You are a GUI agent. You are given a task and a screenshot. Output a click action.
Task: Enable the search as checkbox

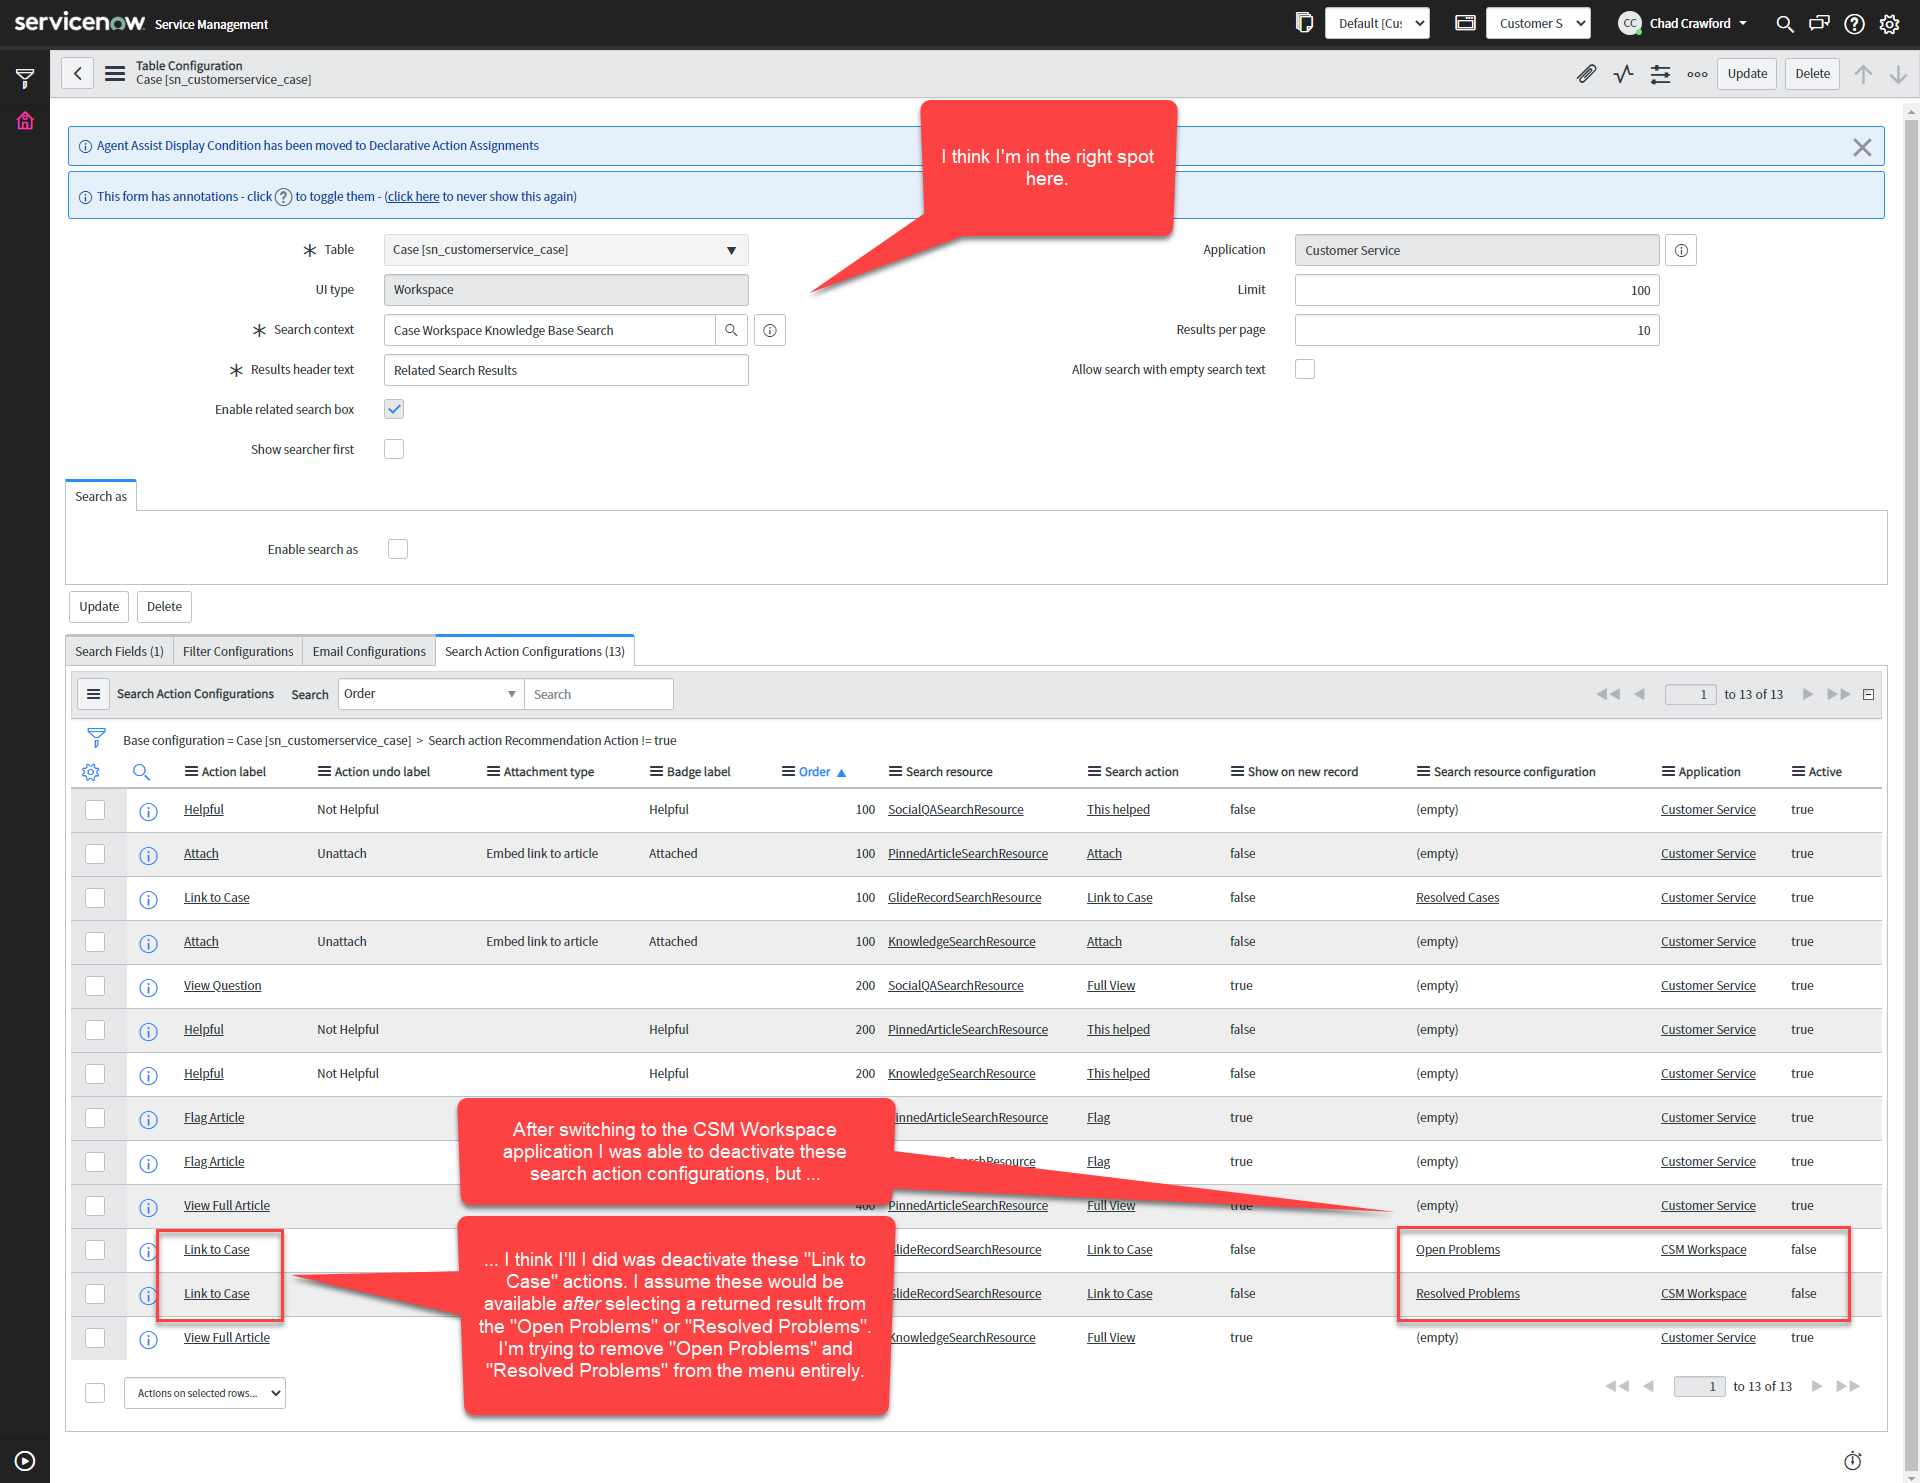pos(398,549)
